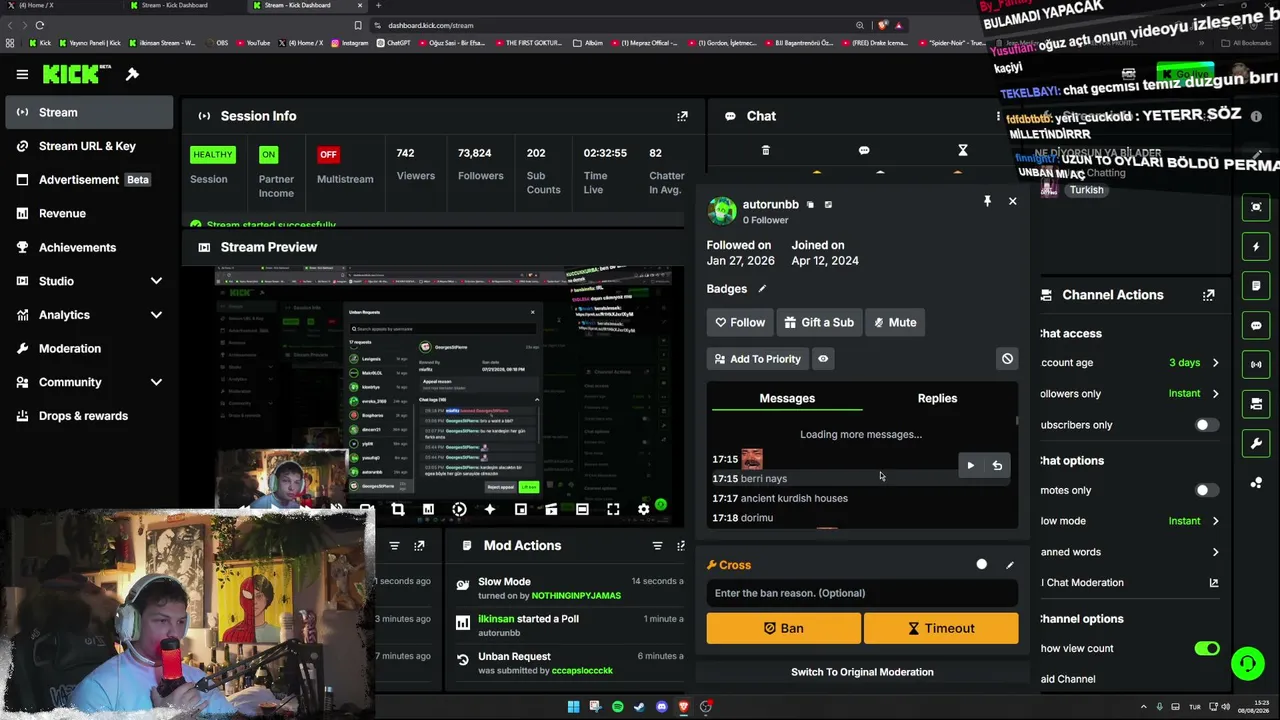Screen dimensions: 1280x720
Task: Open Moderation in the sidebar
Action: (x=89, y=348)
